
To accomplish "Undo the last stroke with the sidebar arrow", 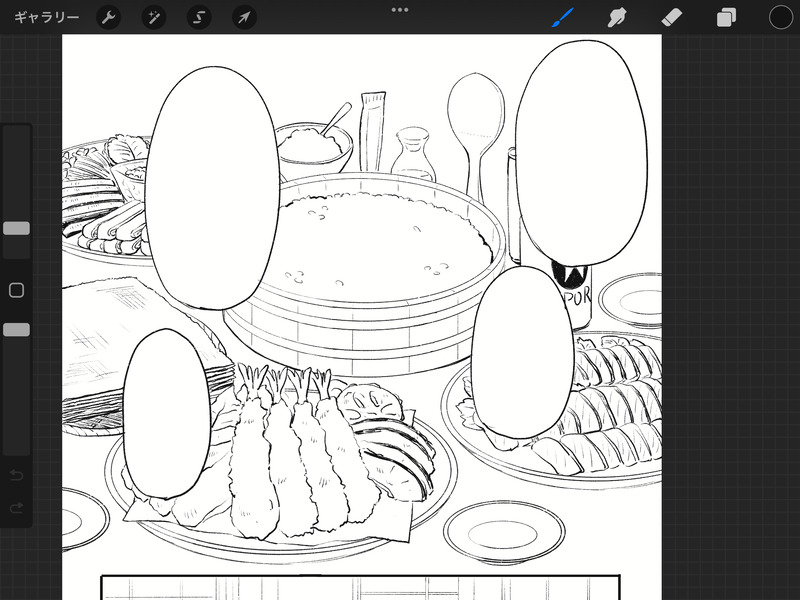I will (x=16, y=475).
